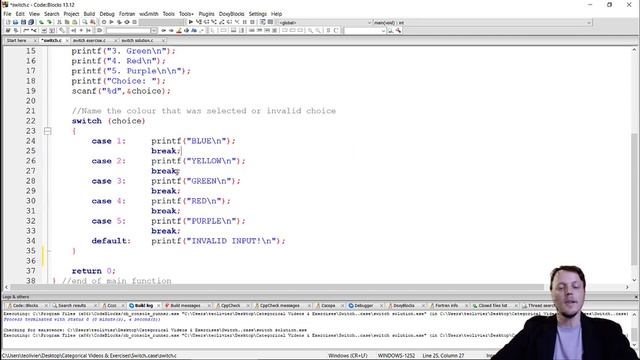The height and width of the screenshot is (360, 640).
Task: Copy selection with toolbar icon
Action: pos(67,22)
